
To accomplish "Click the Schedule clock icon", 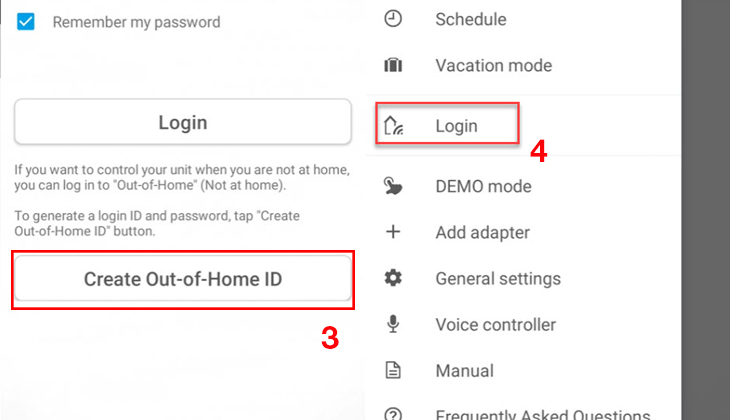I will [393, 19].
